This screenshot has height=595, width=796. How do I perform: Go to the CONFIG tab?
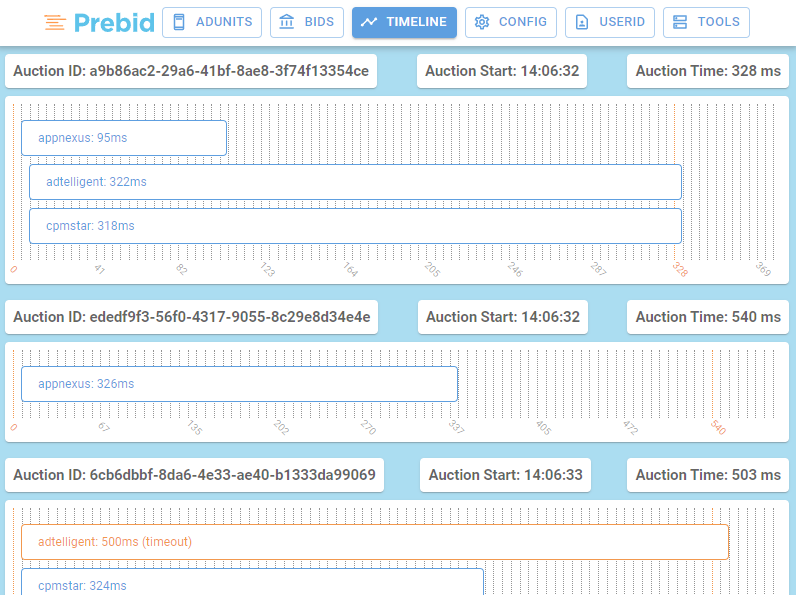[511, 22]
